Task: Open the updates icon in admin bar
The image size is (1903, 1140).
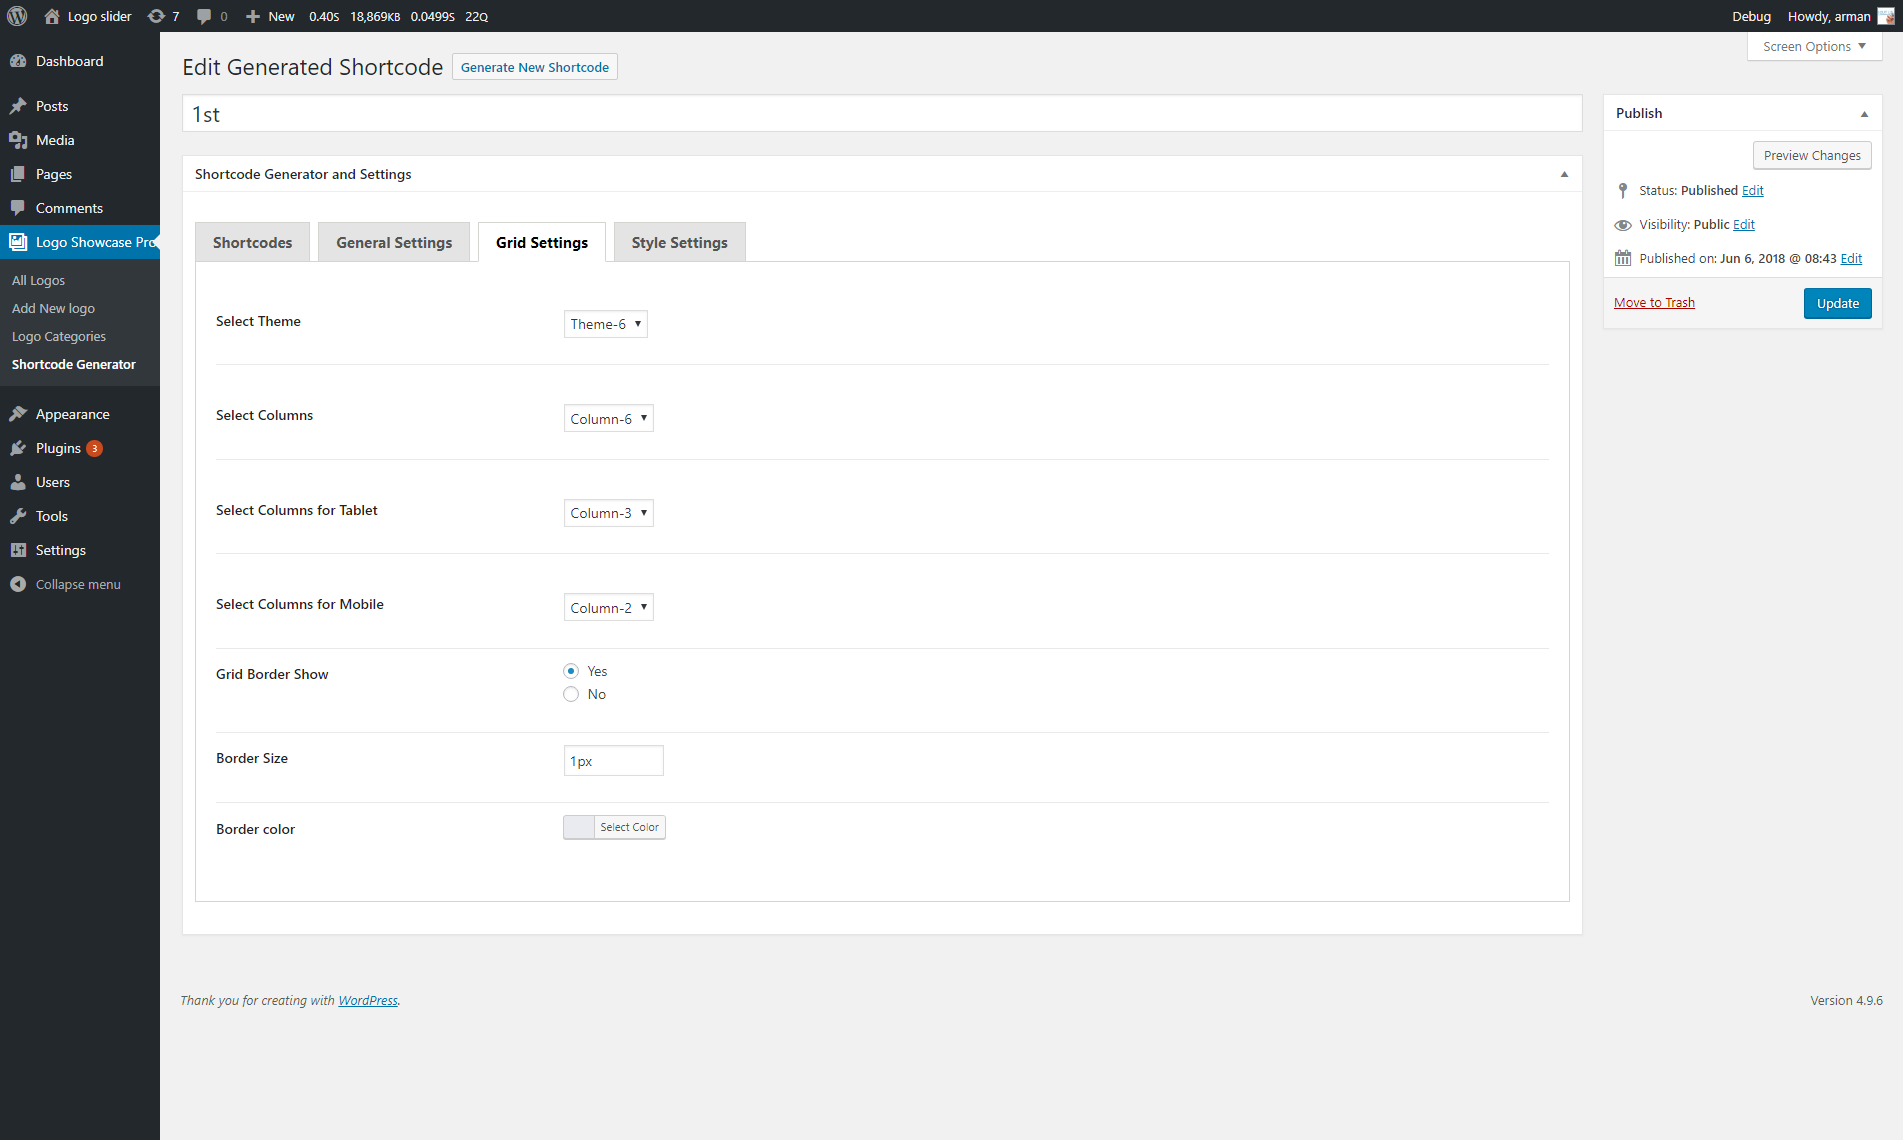Action: tap(156, 16)
